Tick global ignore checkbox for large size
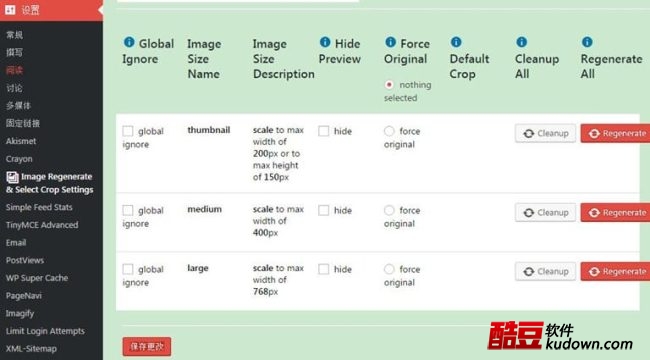The image size is (650, 360). click(x=128, y=269)
